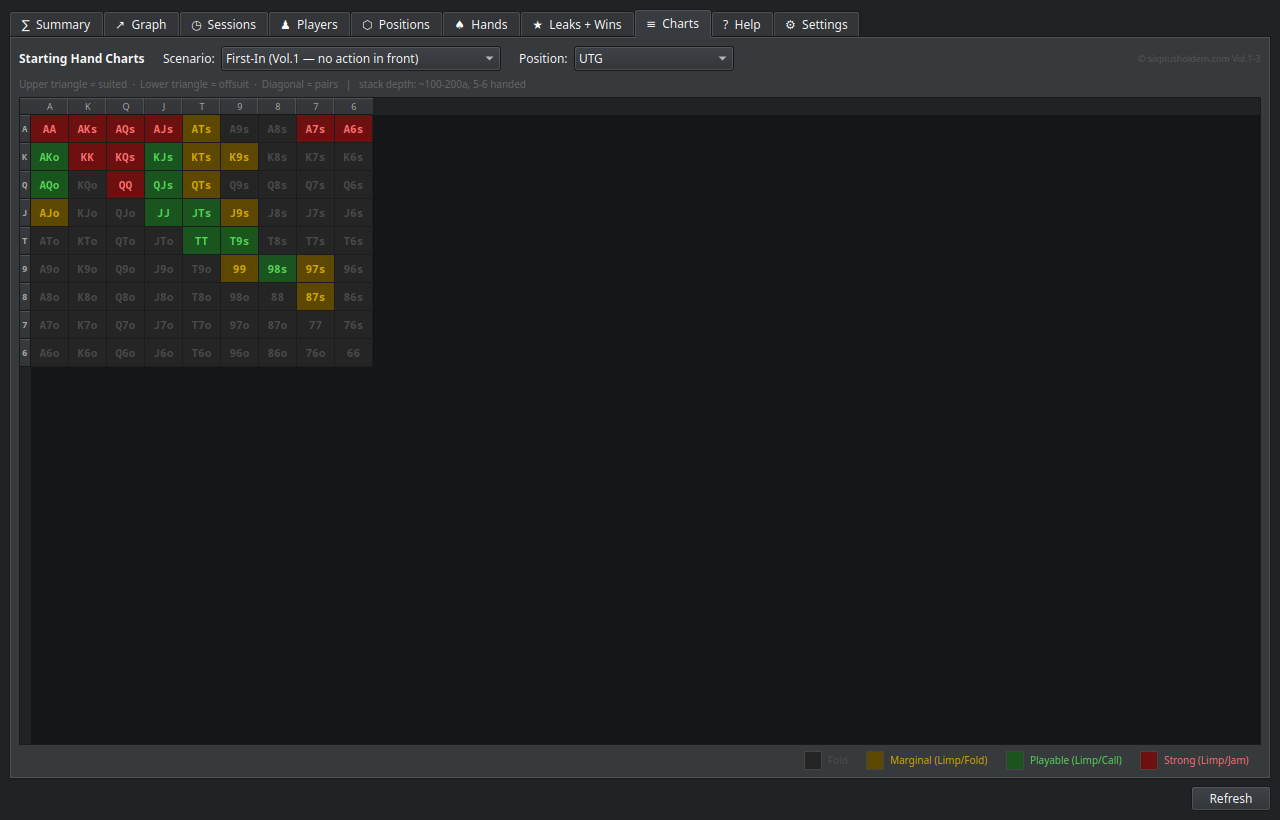1280x820 pixels.
Task: Select the ATs marginal cell
Action: click(x=202, y=129)
